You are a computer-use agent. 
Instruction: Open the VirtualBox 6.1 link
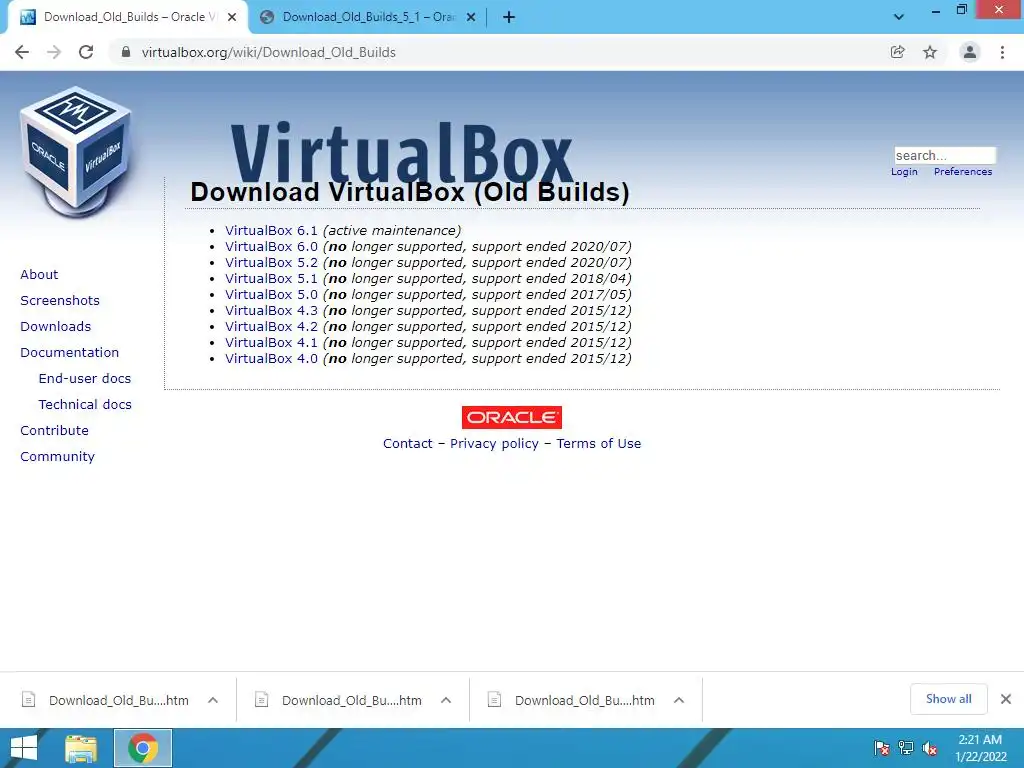click(x=271, y=231)
